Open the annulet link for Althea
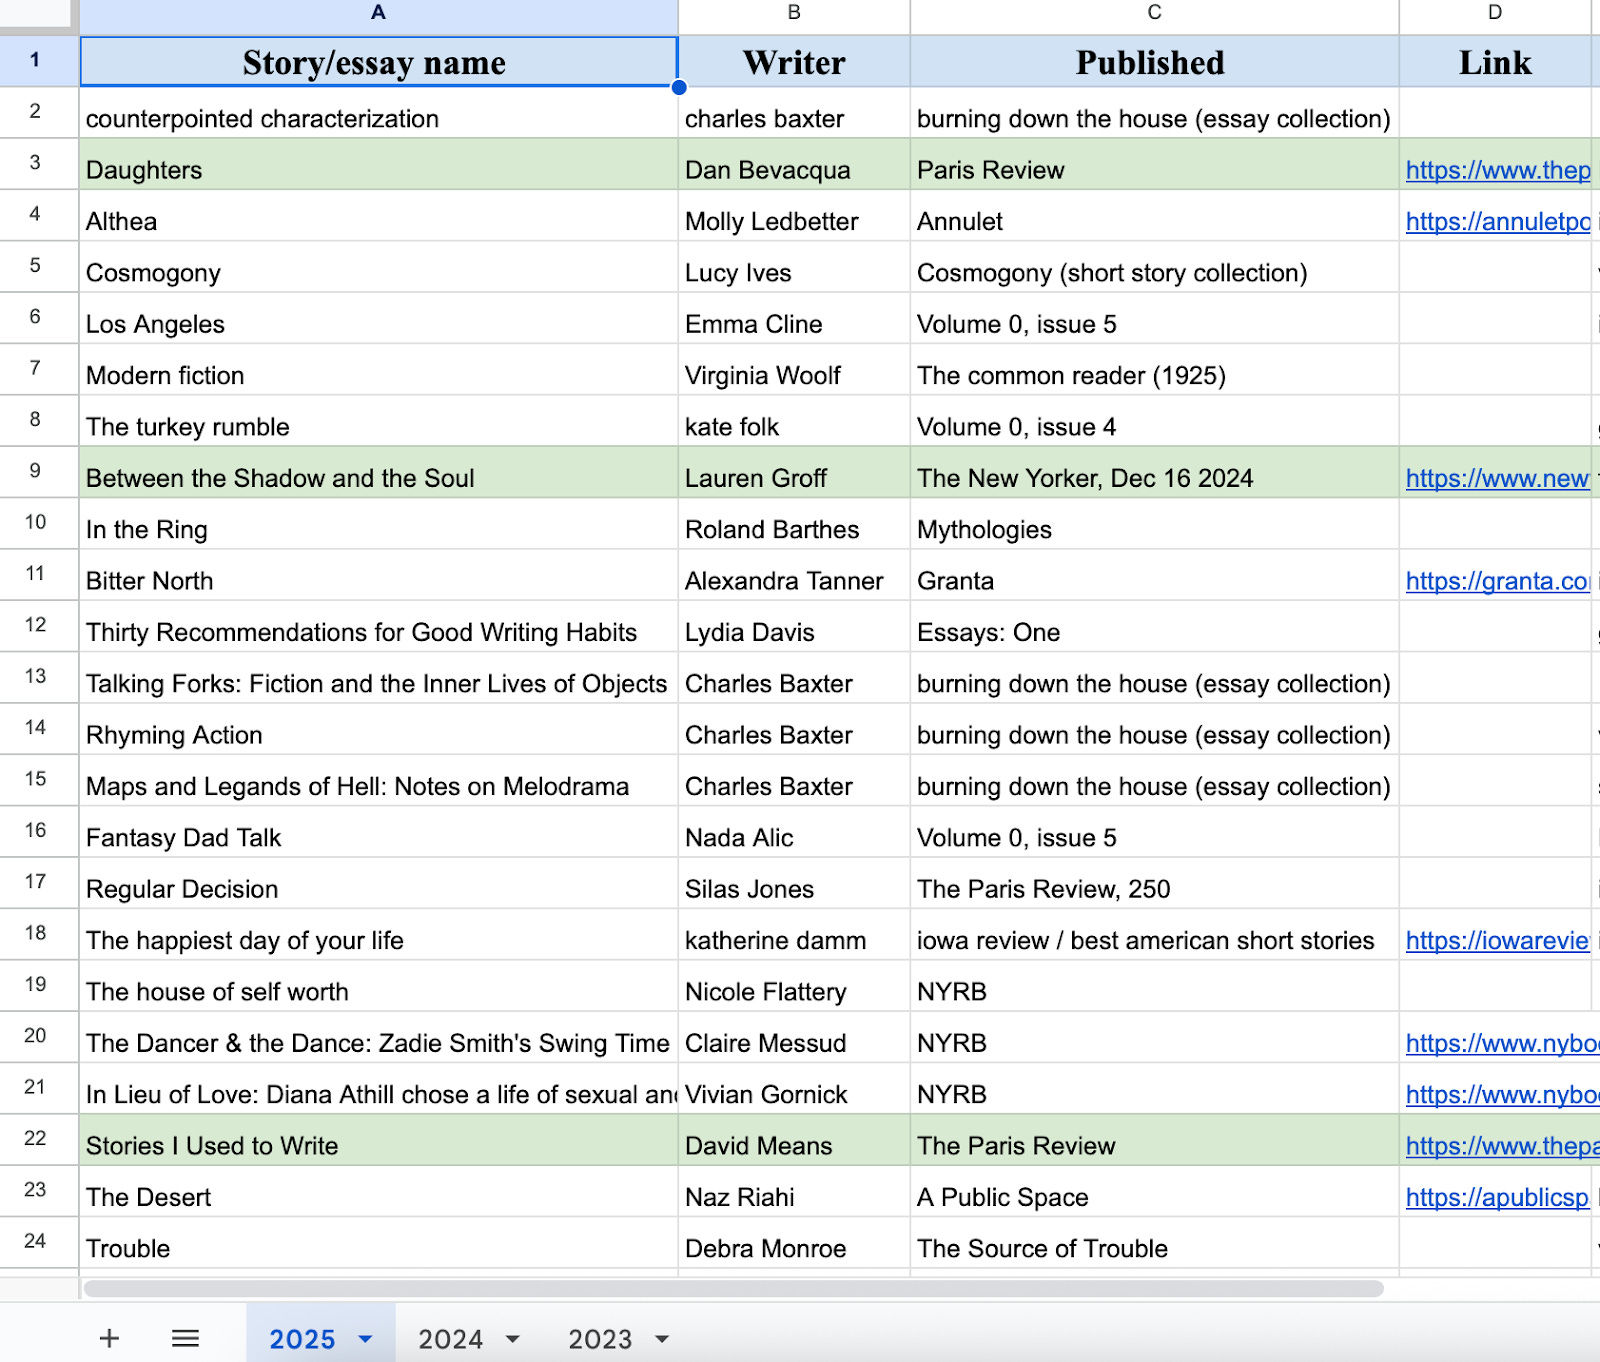 coord(1497,221)
